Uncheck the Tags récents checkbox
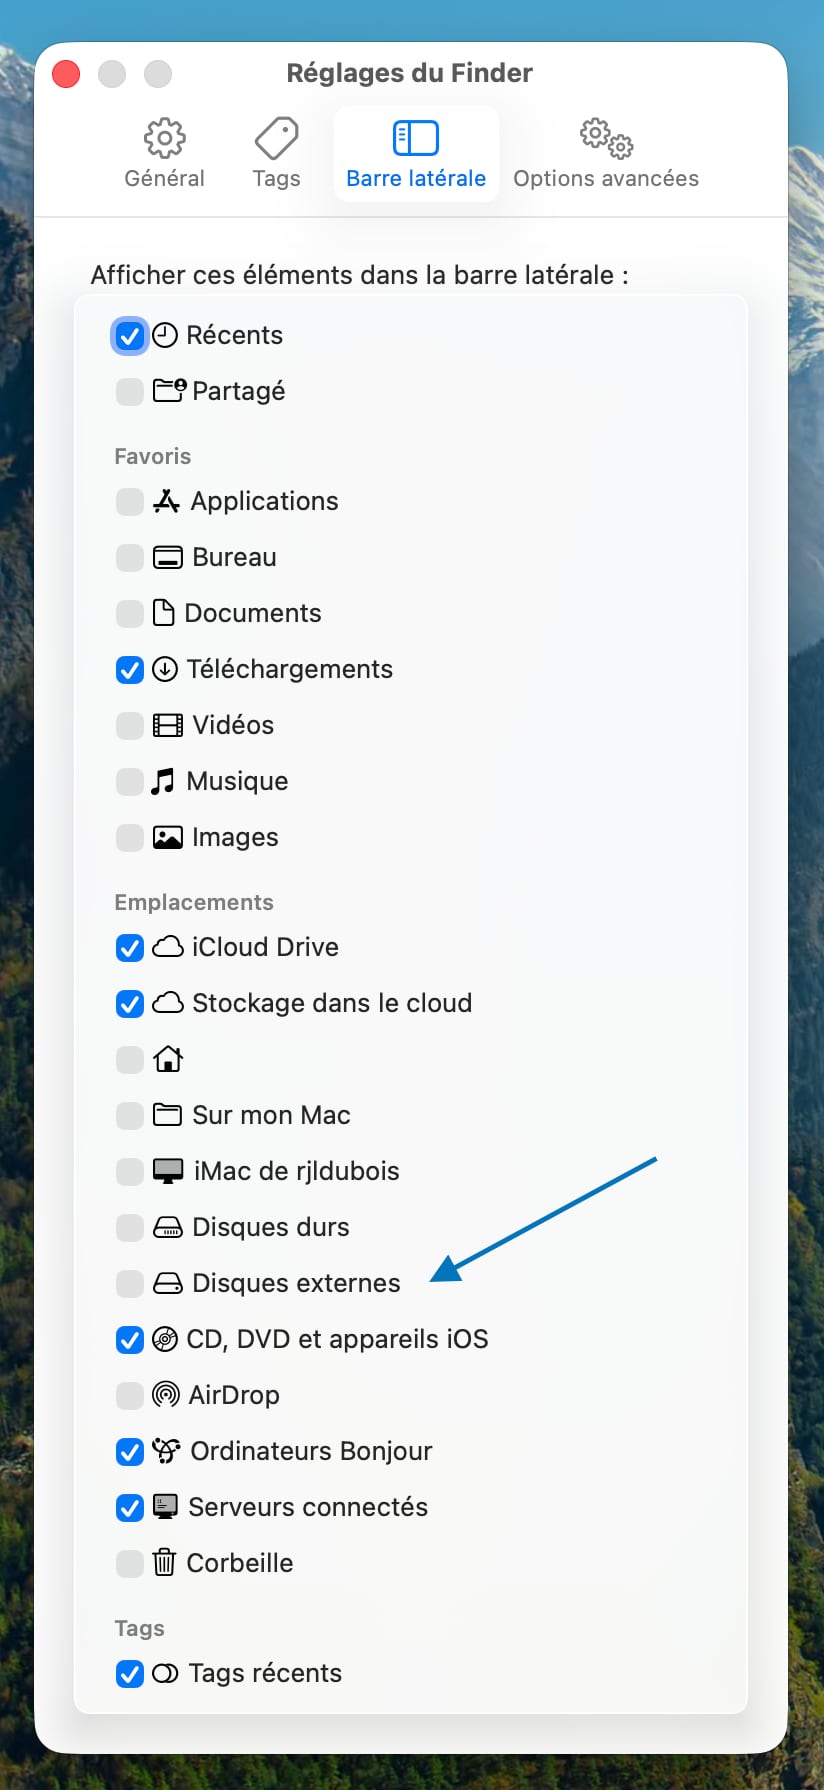The width and height of the screenshot is (824, 1790). pyautogui.click(x=130, y=1674)
